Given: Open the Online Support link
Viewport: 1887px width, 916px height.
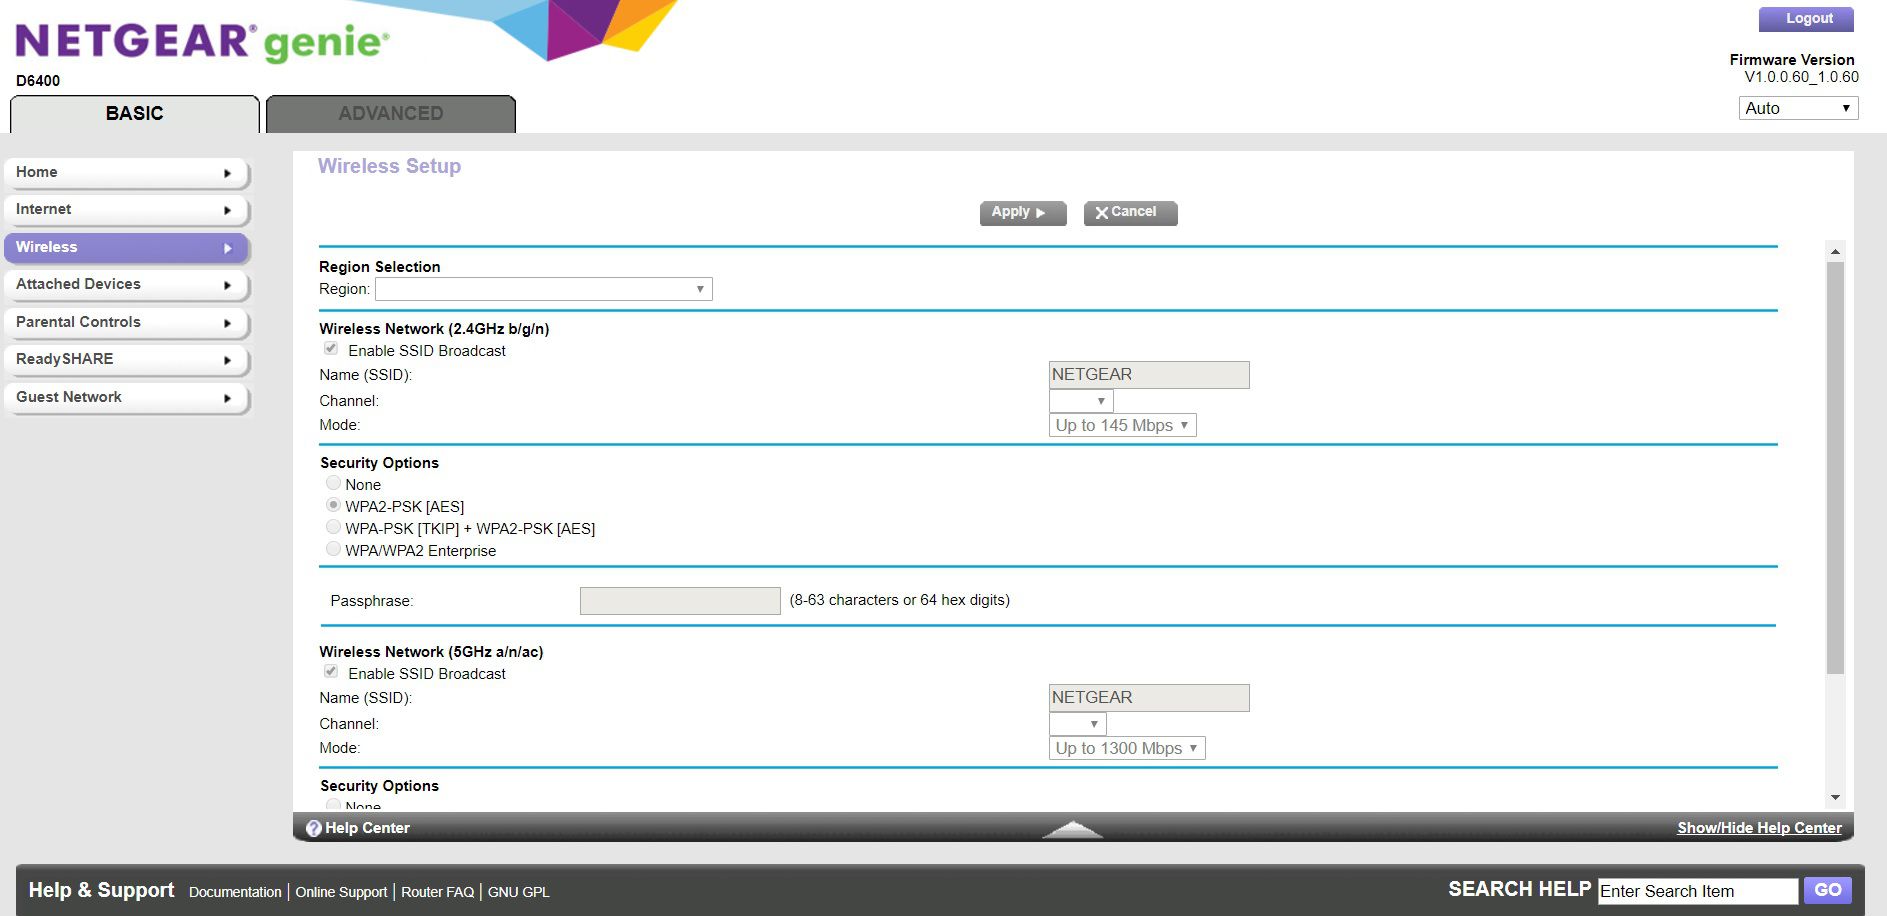Looking at the screenshot, I should click(x=341, y=892).
